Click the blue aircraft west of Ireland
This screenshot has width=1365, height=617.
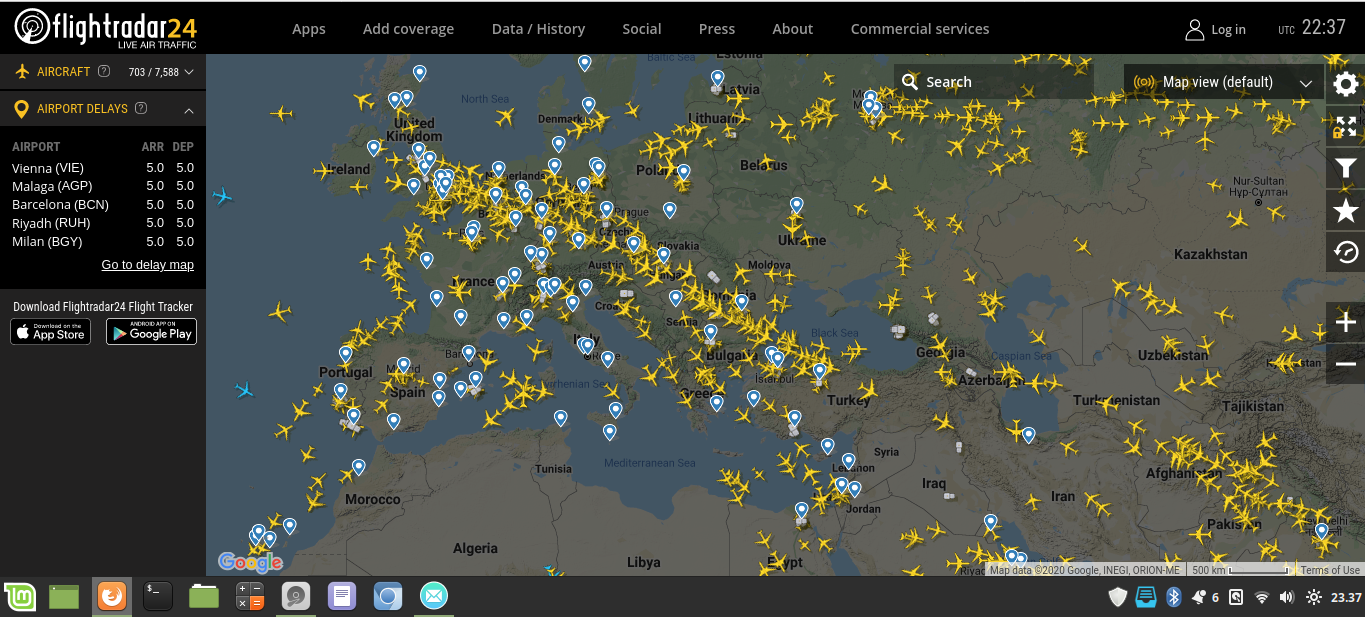click(x=222, y=196)
